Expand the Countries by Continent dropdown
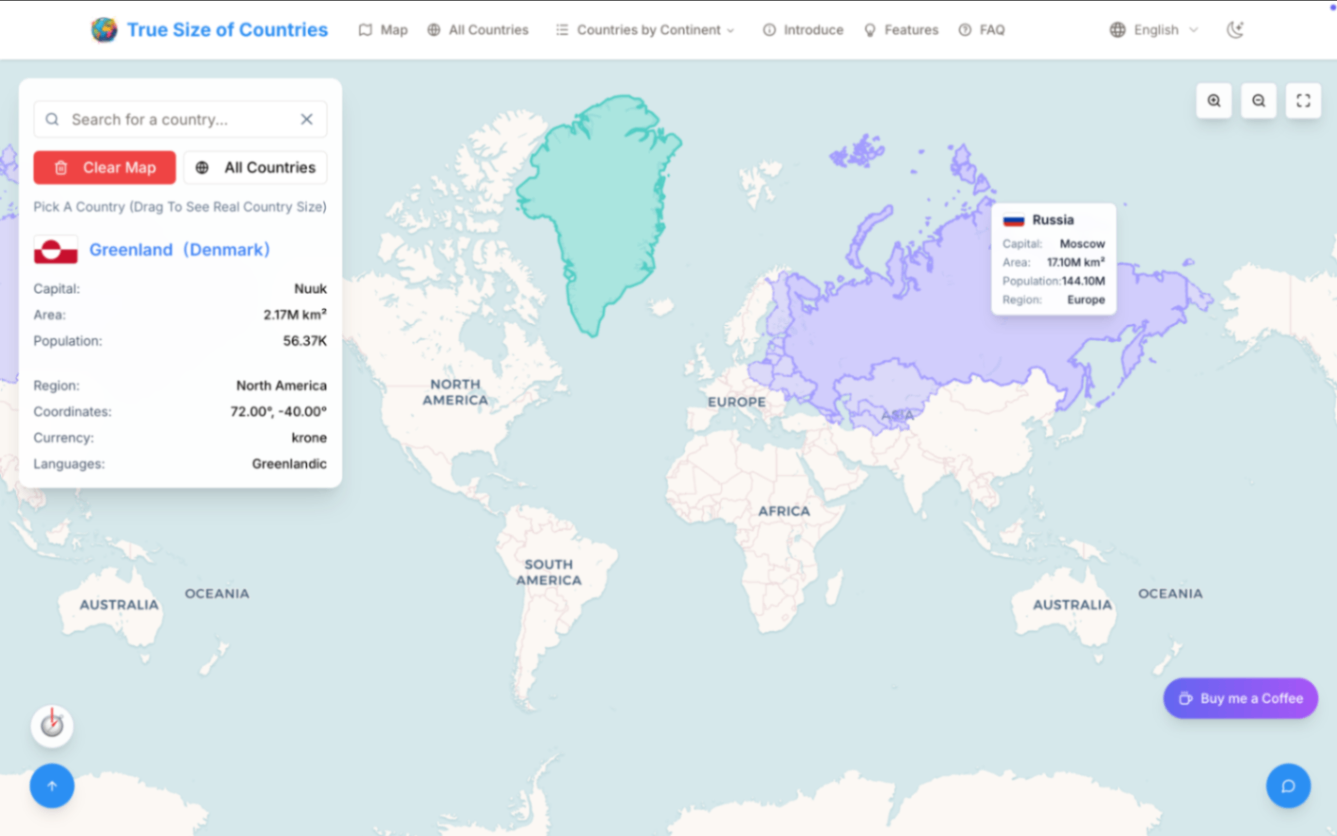Viewport: 1337px width, 836px height. [x=645, y=30]
